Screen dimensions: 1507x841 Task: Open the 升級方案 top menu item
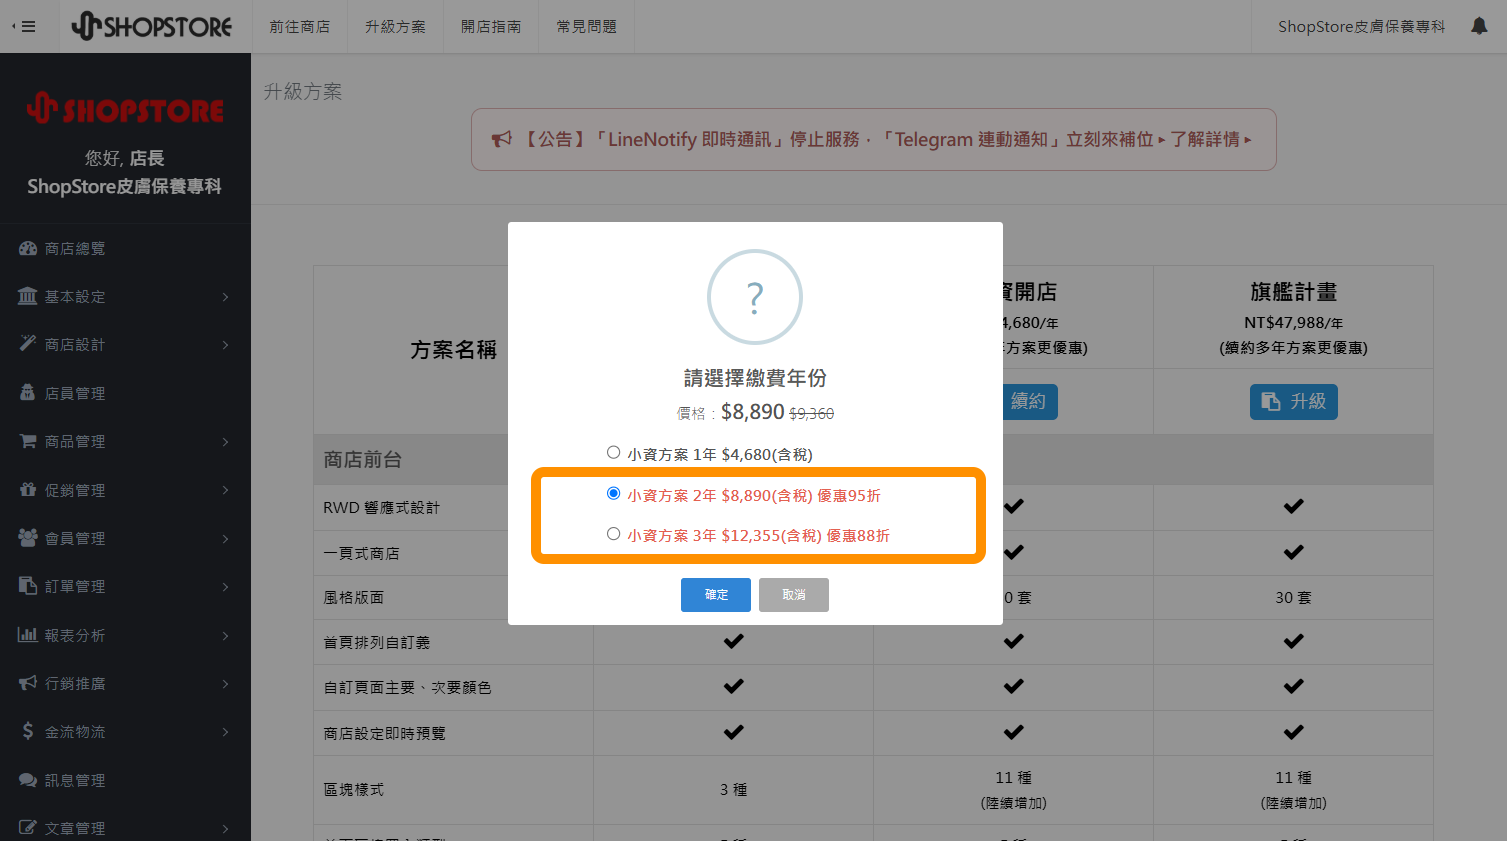pyautogui.click(x=395, y=27)
